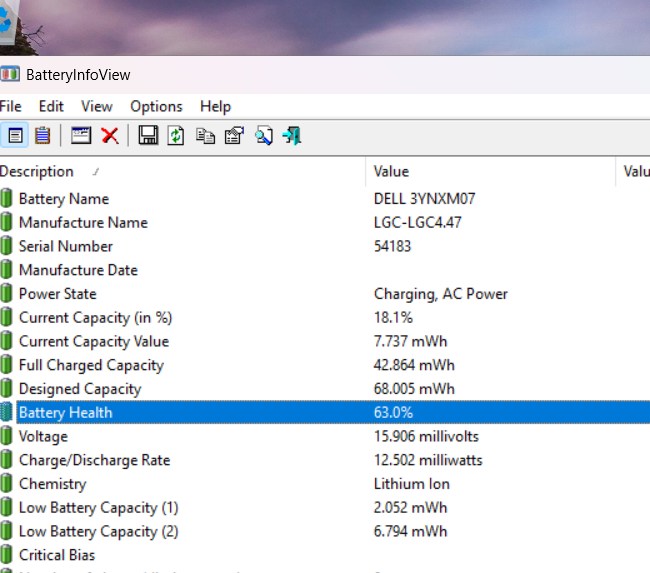
Task: Click the battery icon beside Current Capacity Value
Action: 6,341
